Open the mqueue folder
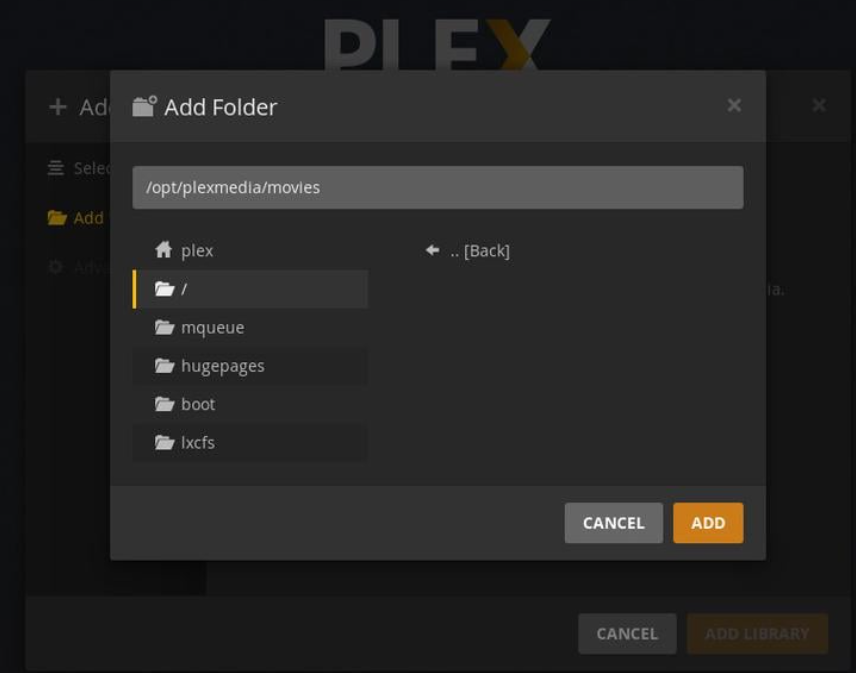Screen dimensions: 856x673 tap(251, 327)
